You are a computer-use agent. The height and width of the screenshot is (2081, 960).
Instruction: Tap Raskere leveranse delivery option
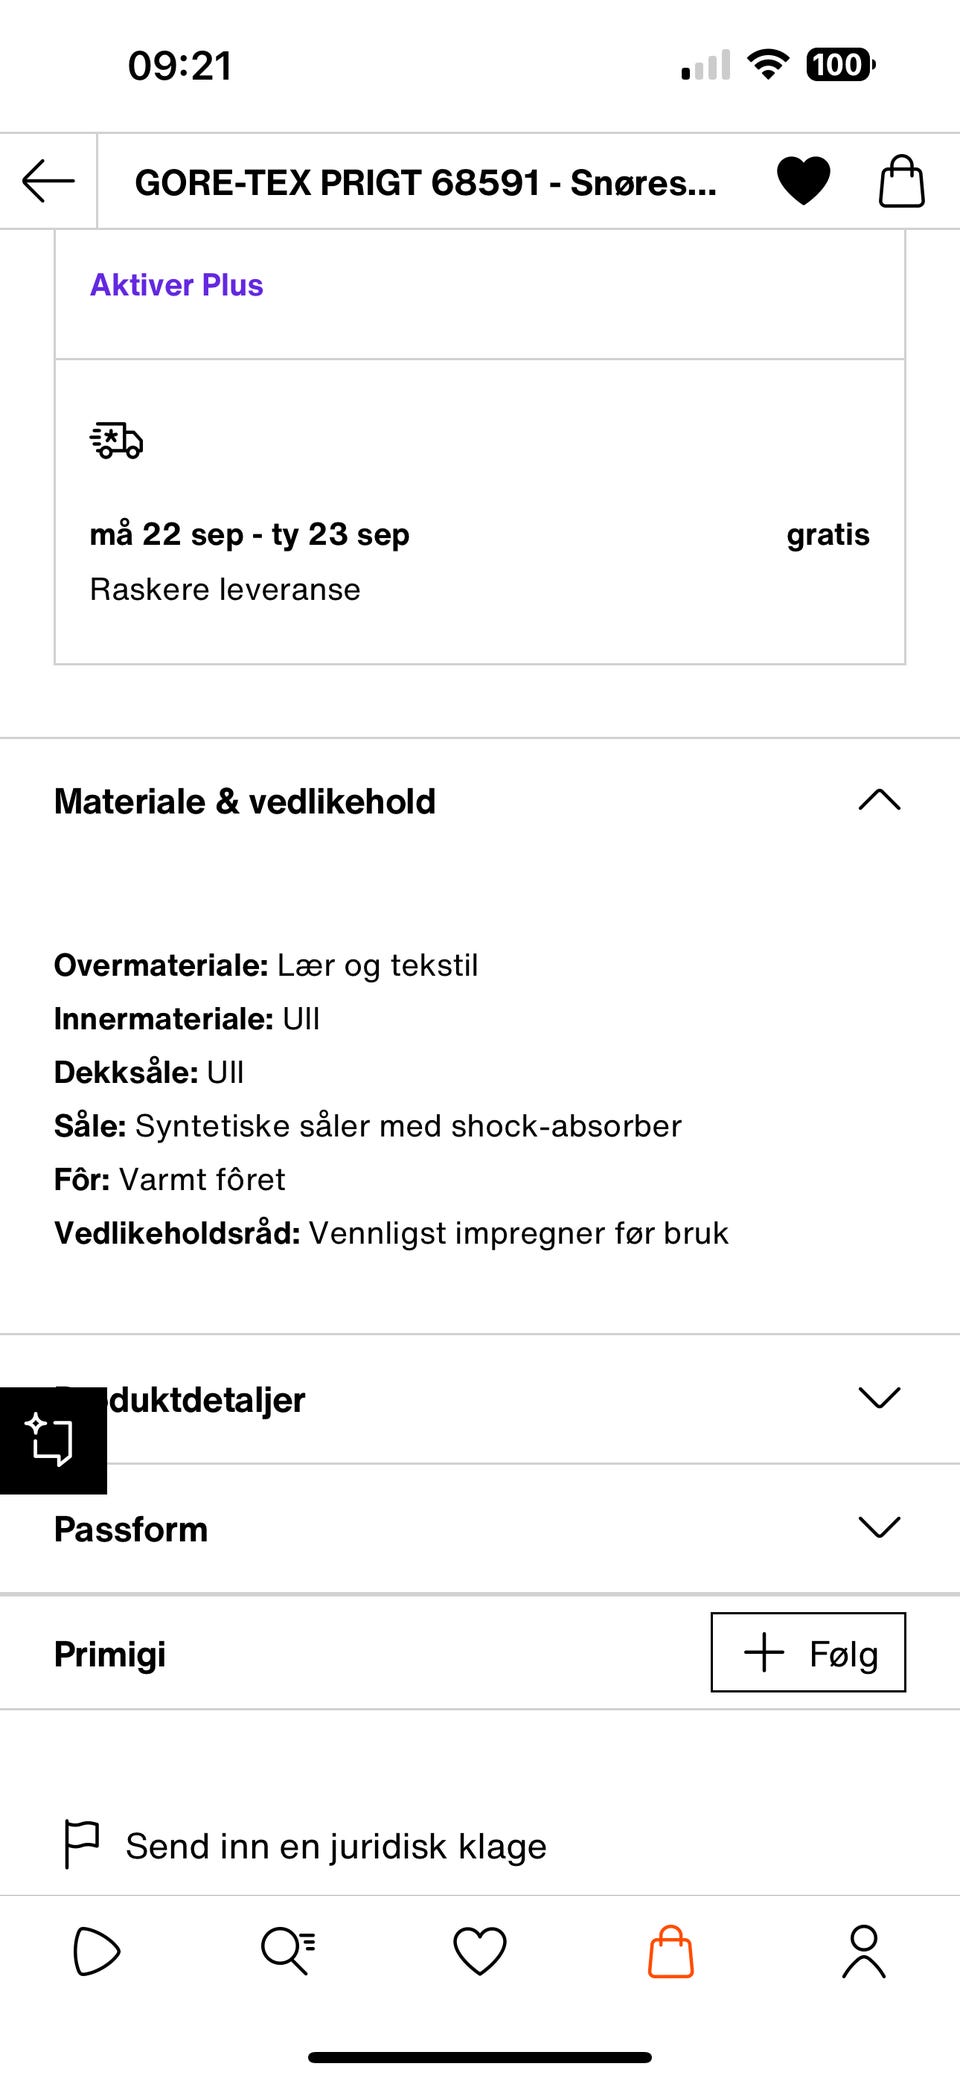[225, 588]
